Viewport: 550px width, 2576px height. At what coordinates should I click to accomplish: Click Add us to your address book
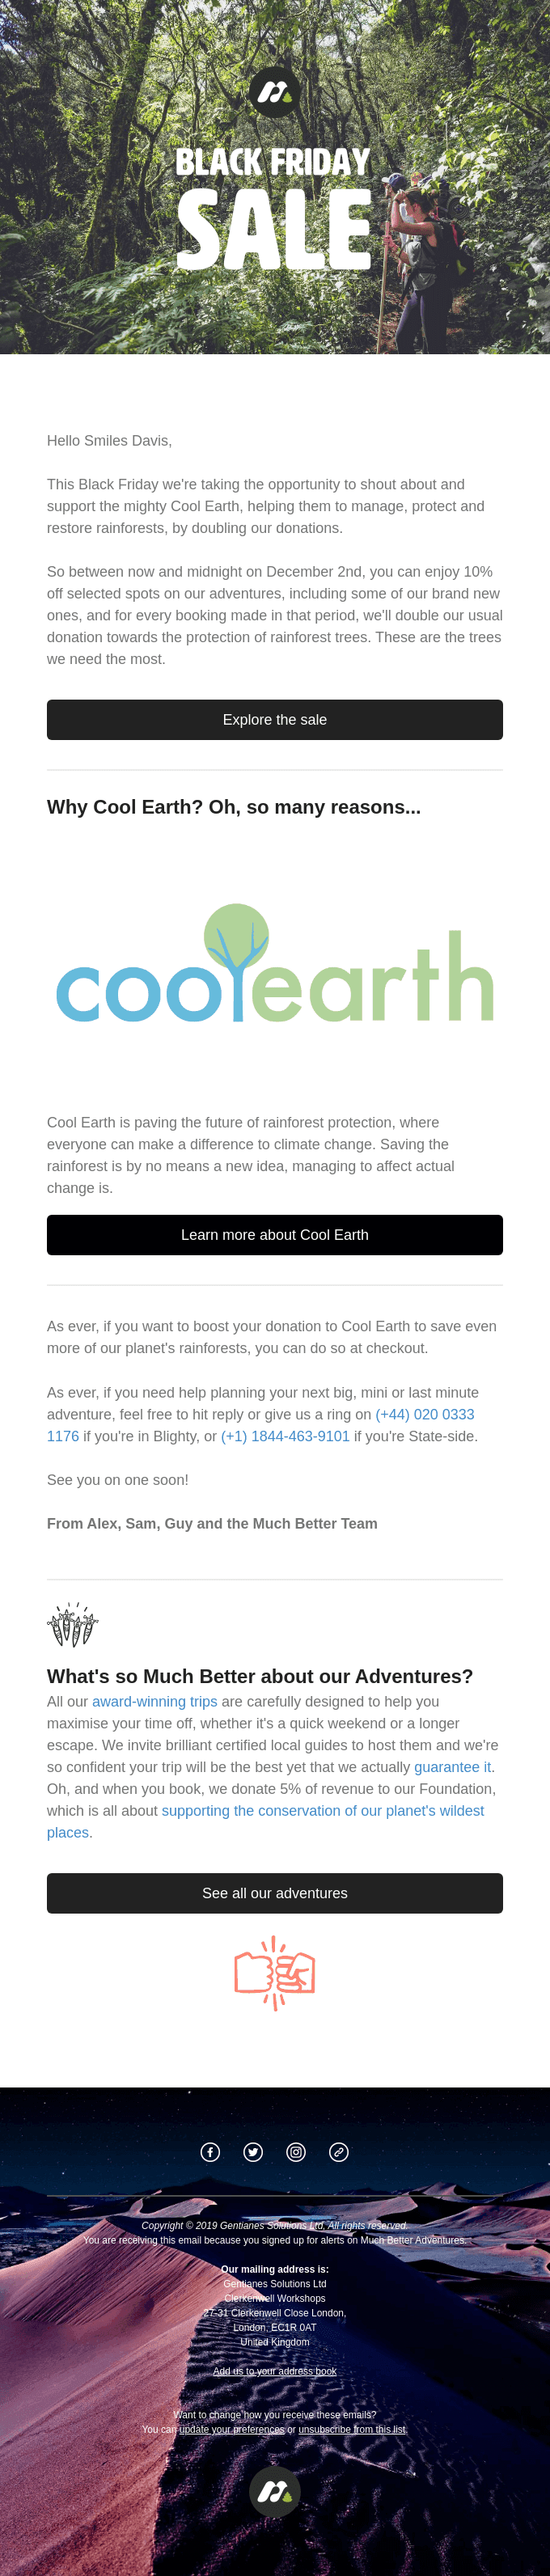coord(275,2370)
